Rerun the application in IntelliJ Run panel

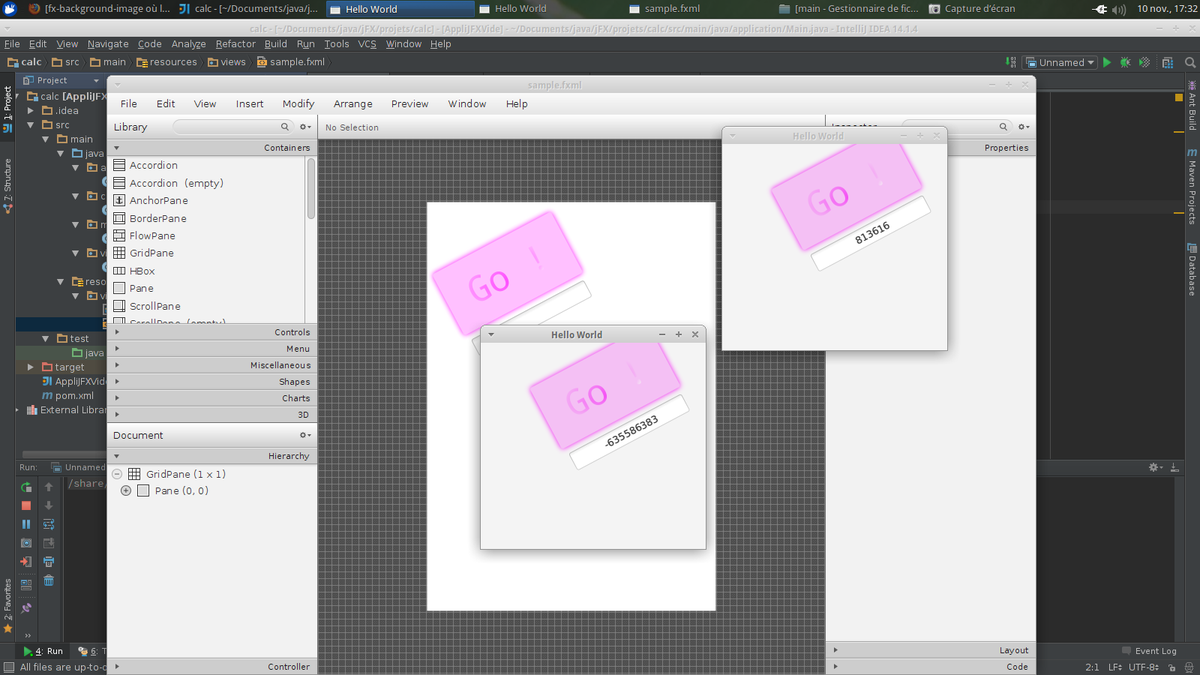pyautogui.click(x=27, y=487)
